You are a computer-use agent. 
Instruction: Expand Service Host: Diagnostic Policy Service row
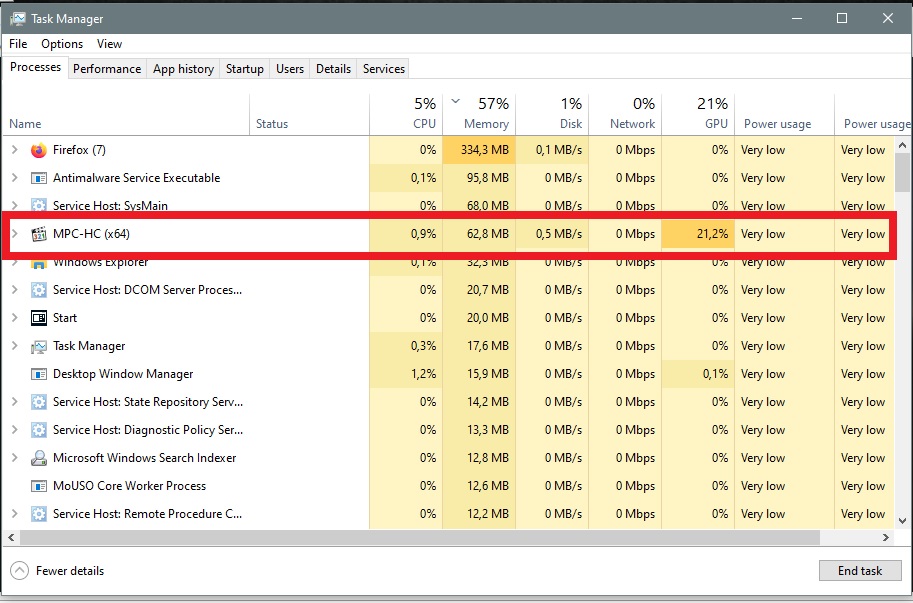click(x=15, y=430)
